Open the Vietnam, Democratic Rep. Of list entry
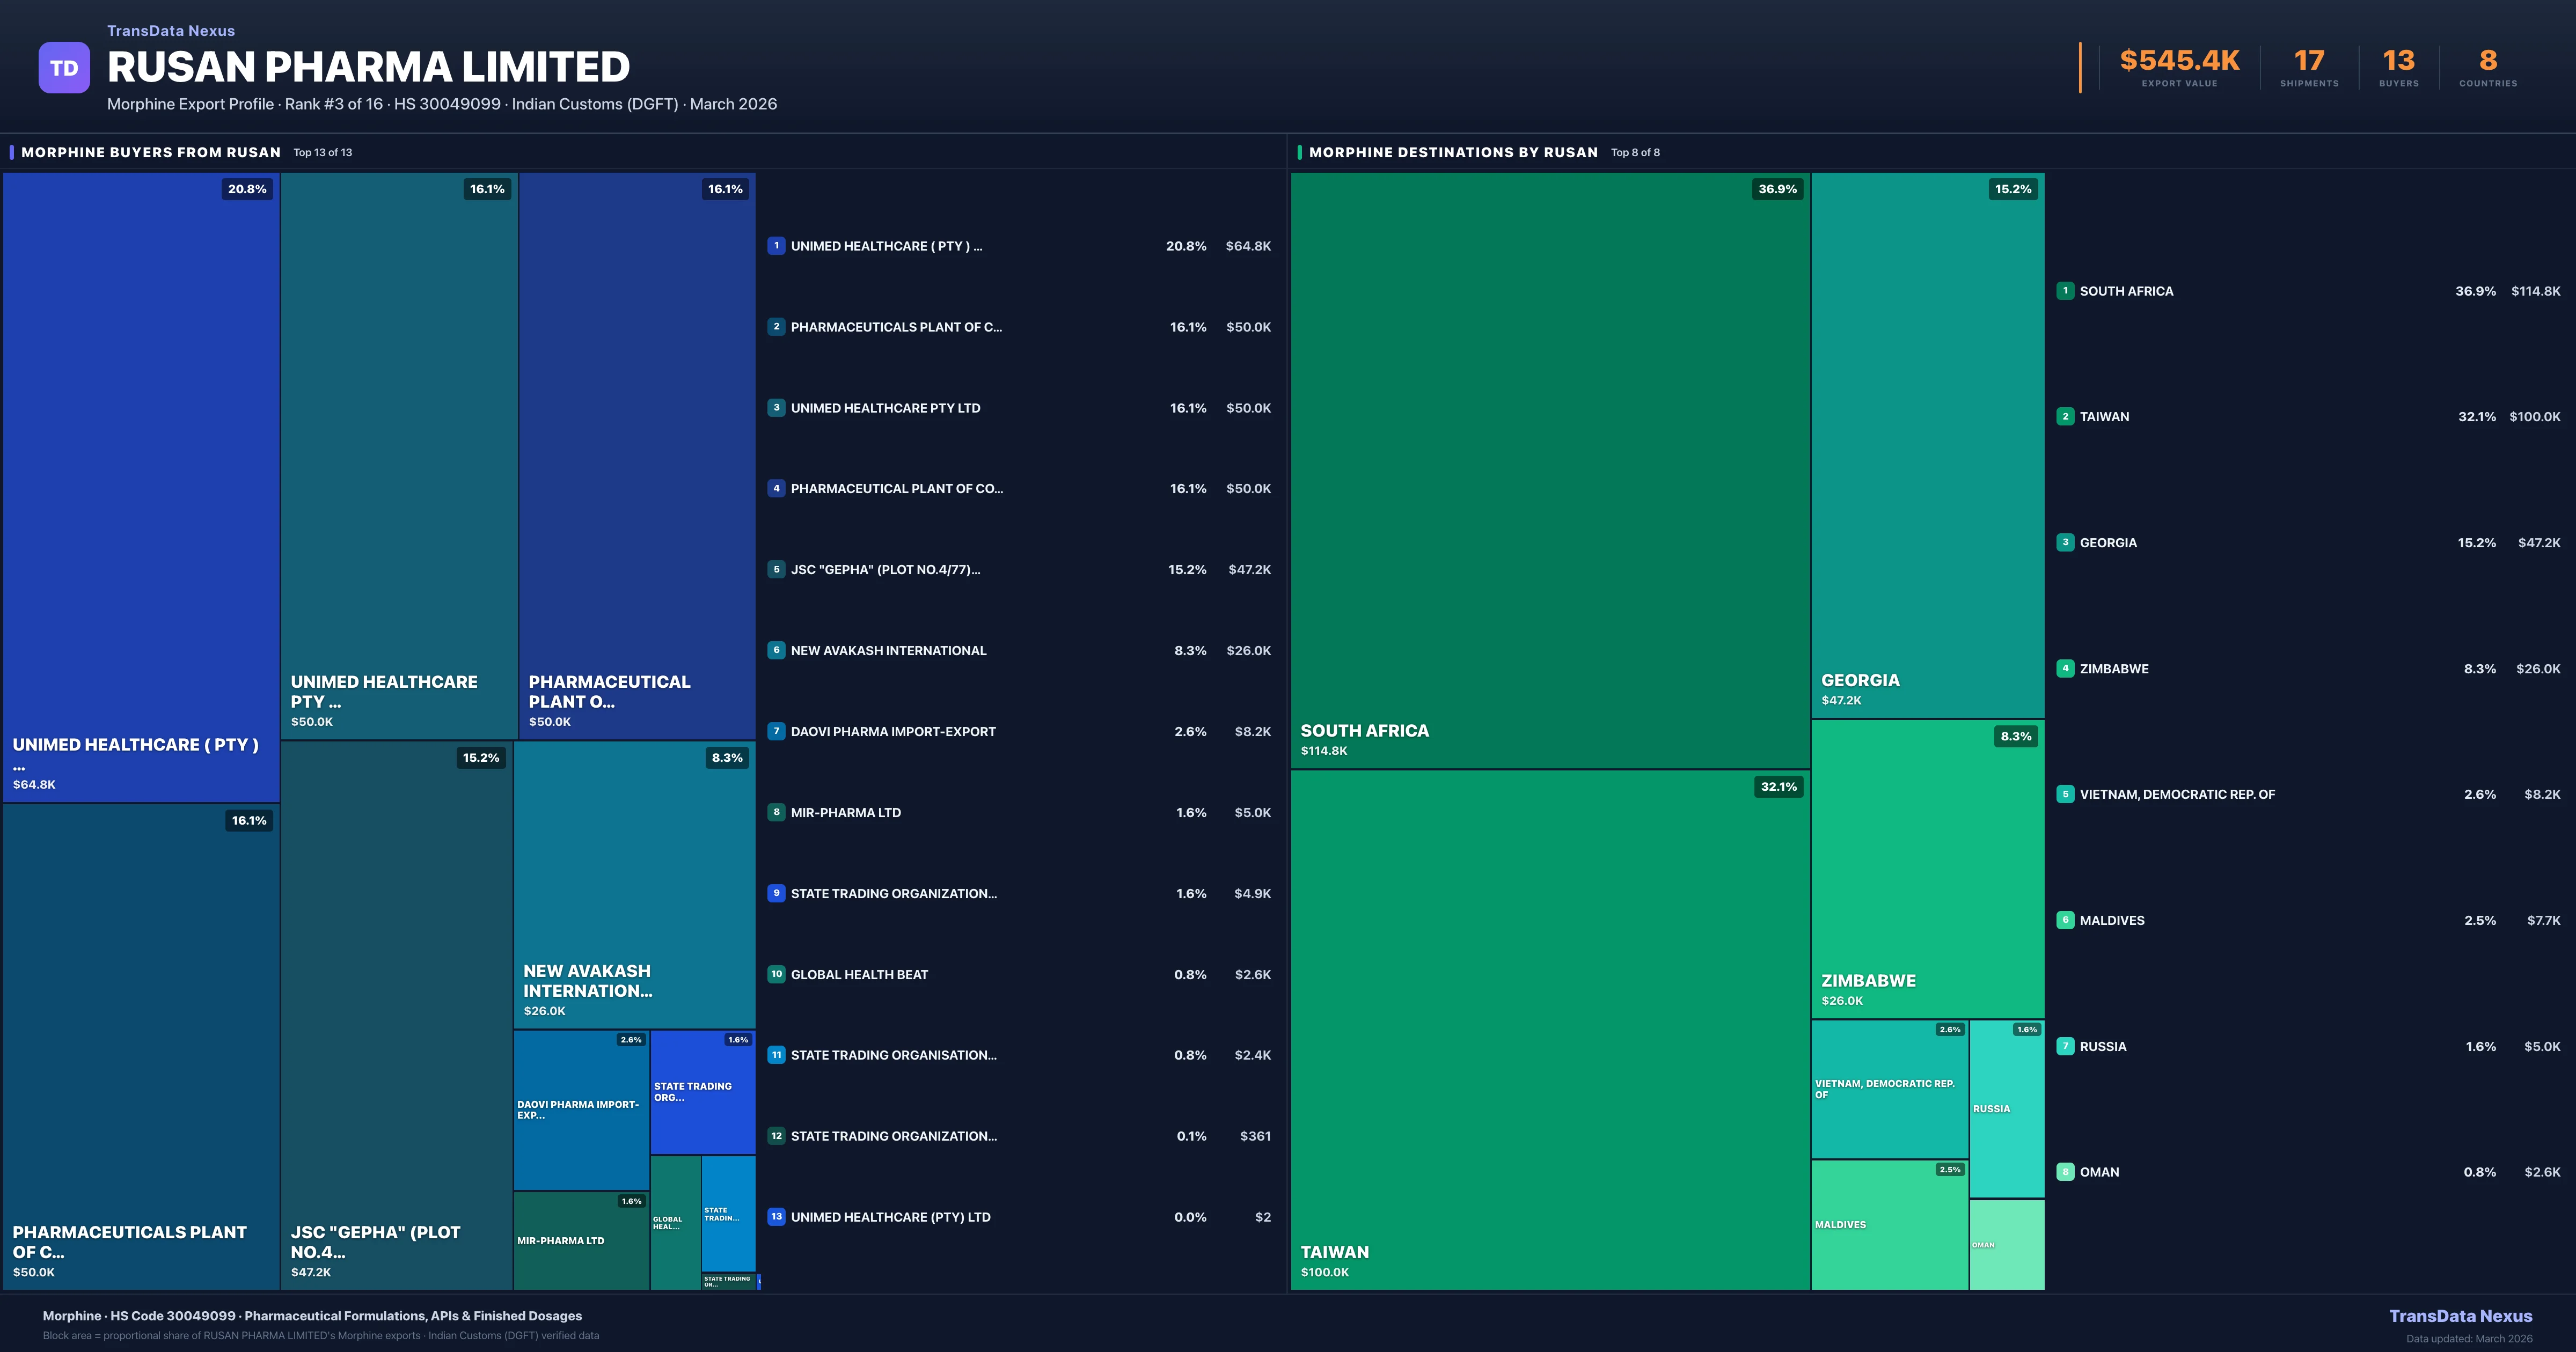This screenshot has height=1352, width=2576. tap(2176, 795)
